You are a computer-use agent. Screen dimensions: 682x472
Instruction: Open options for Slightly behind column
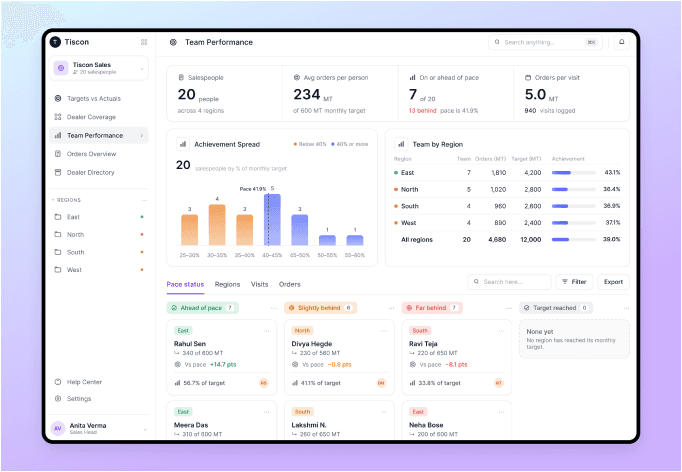pos(391,308)
